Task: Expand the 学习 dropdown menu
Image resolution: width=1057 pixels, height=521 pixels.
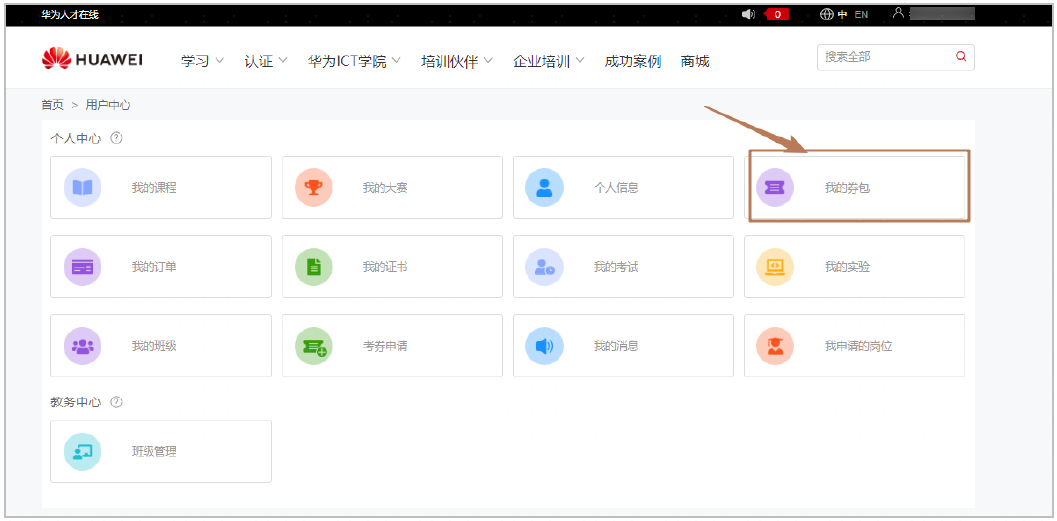Action: (x=202, y=61)
